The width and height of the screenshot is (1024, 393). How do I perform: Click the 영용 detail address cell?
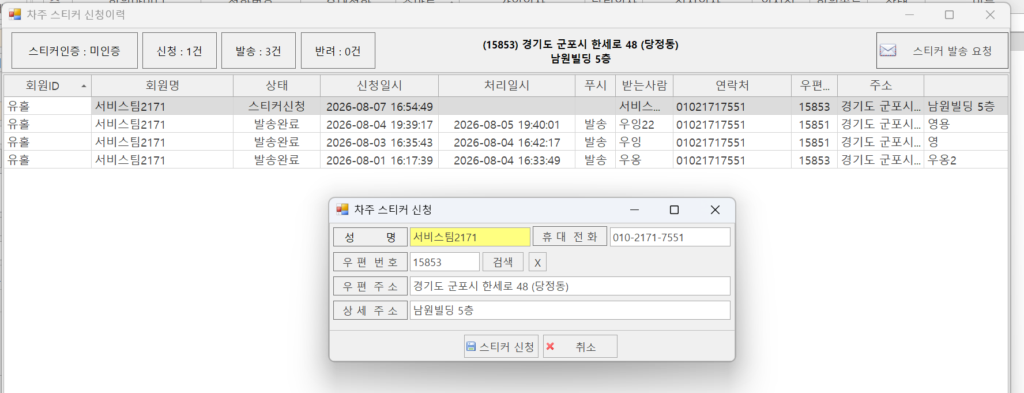pos(965,124)
